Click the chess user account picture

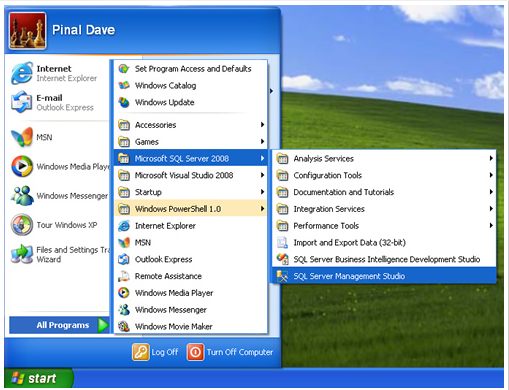pos(27,31)
